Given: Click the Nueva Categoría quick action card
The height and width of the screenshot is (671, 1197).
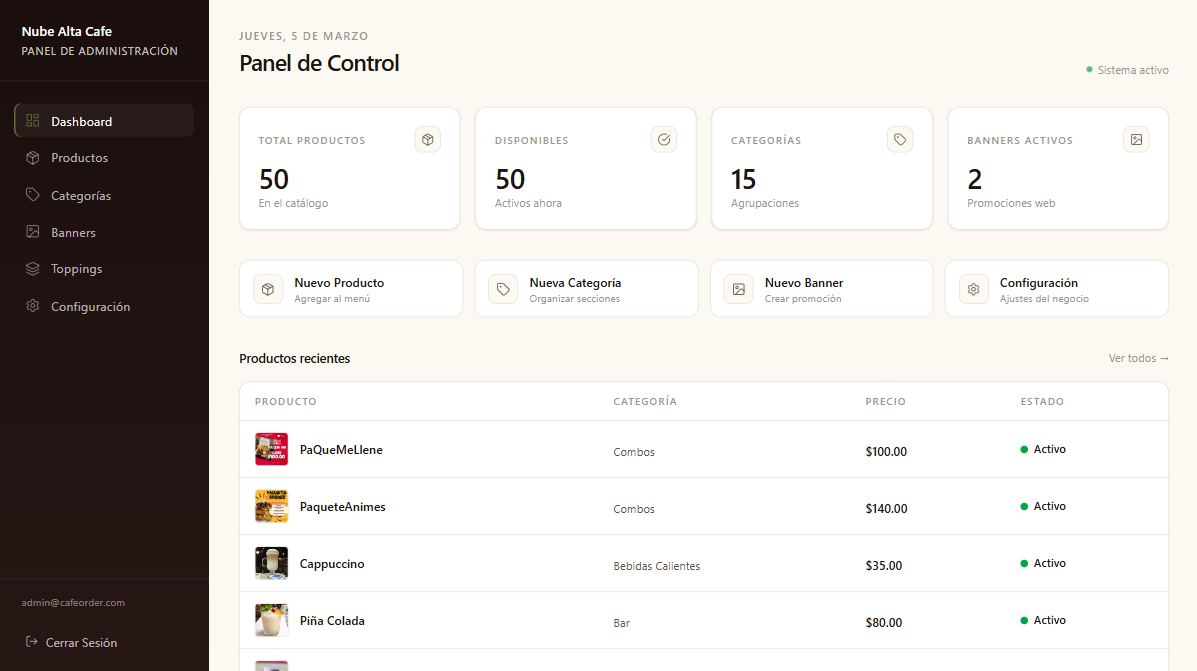Looking at the screenshot, I should [x=586, y=289].
